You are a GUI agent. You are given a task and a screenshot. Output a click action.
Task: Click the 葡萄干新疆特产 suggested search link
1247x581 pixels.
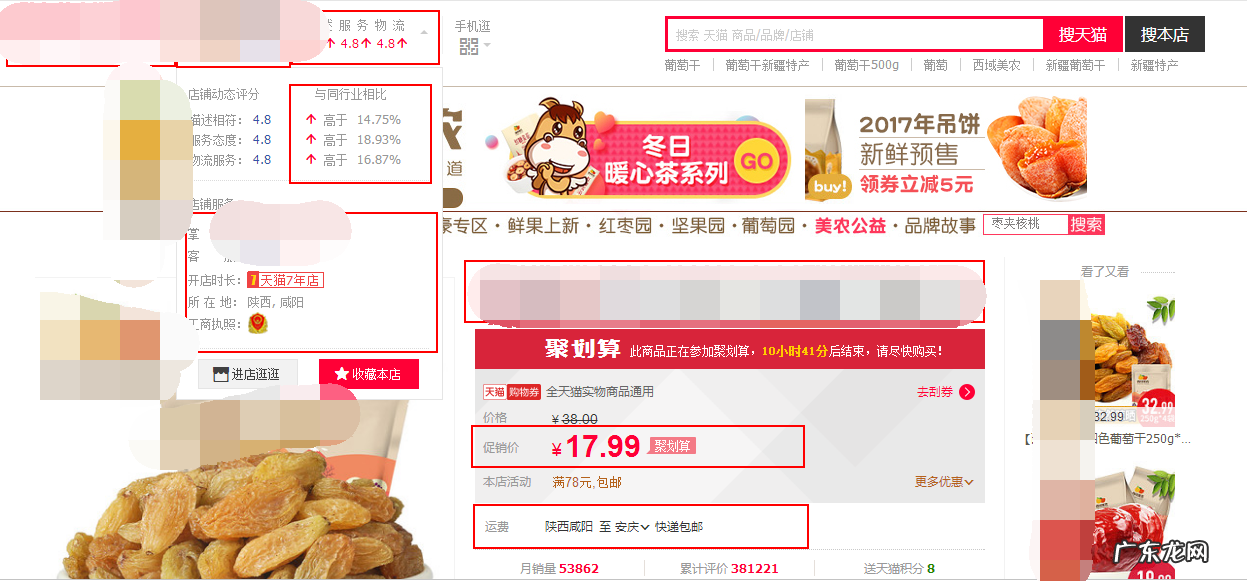(767, 65)
